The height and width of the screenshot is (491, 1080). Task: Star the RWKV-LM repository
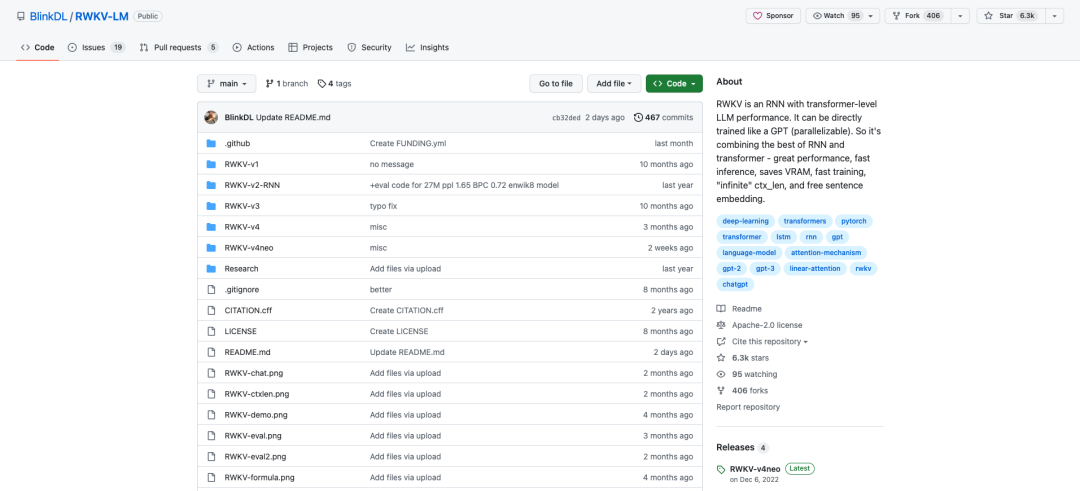pos(1010,16)
